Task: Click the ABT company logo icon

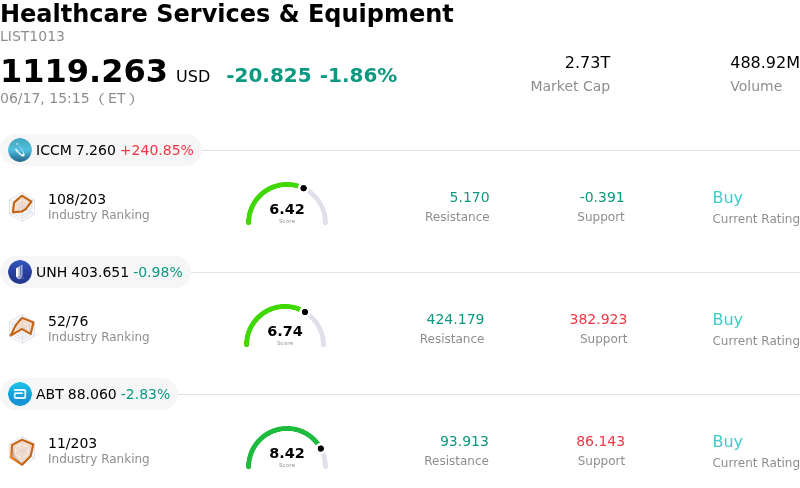Action: [x=20, y=394]
